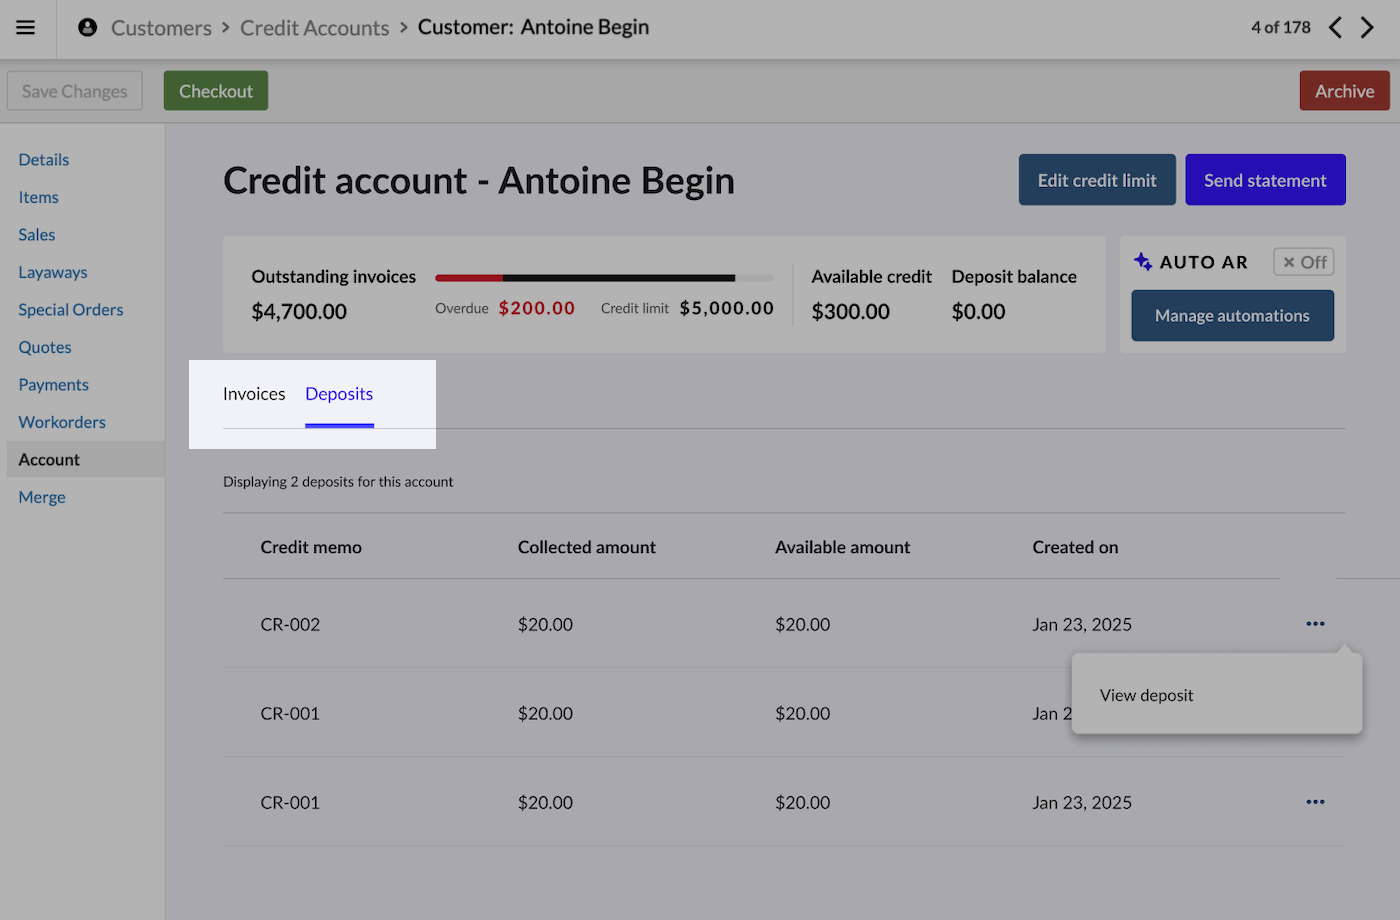Send a statement to Antoine Begin

[x=1265, y=179]
